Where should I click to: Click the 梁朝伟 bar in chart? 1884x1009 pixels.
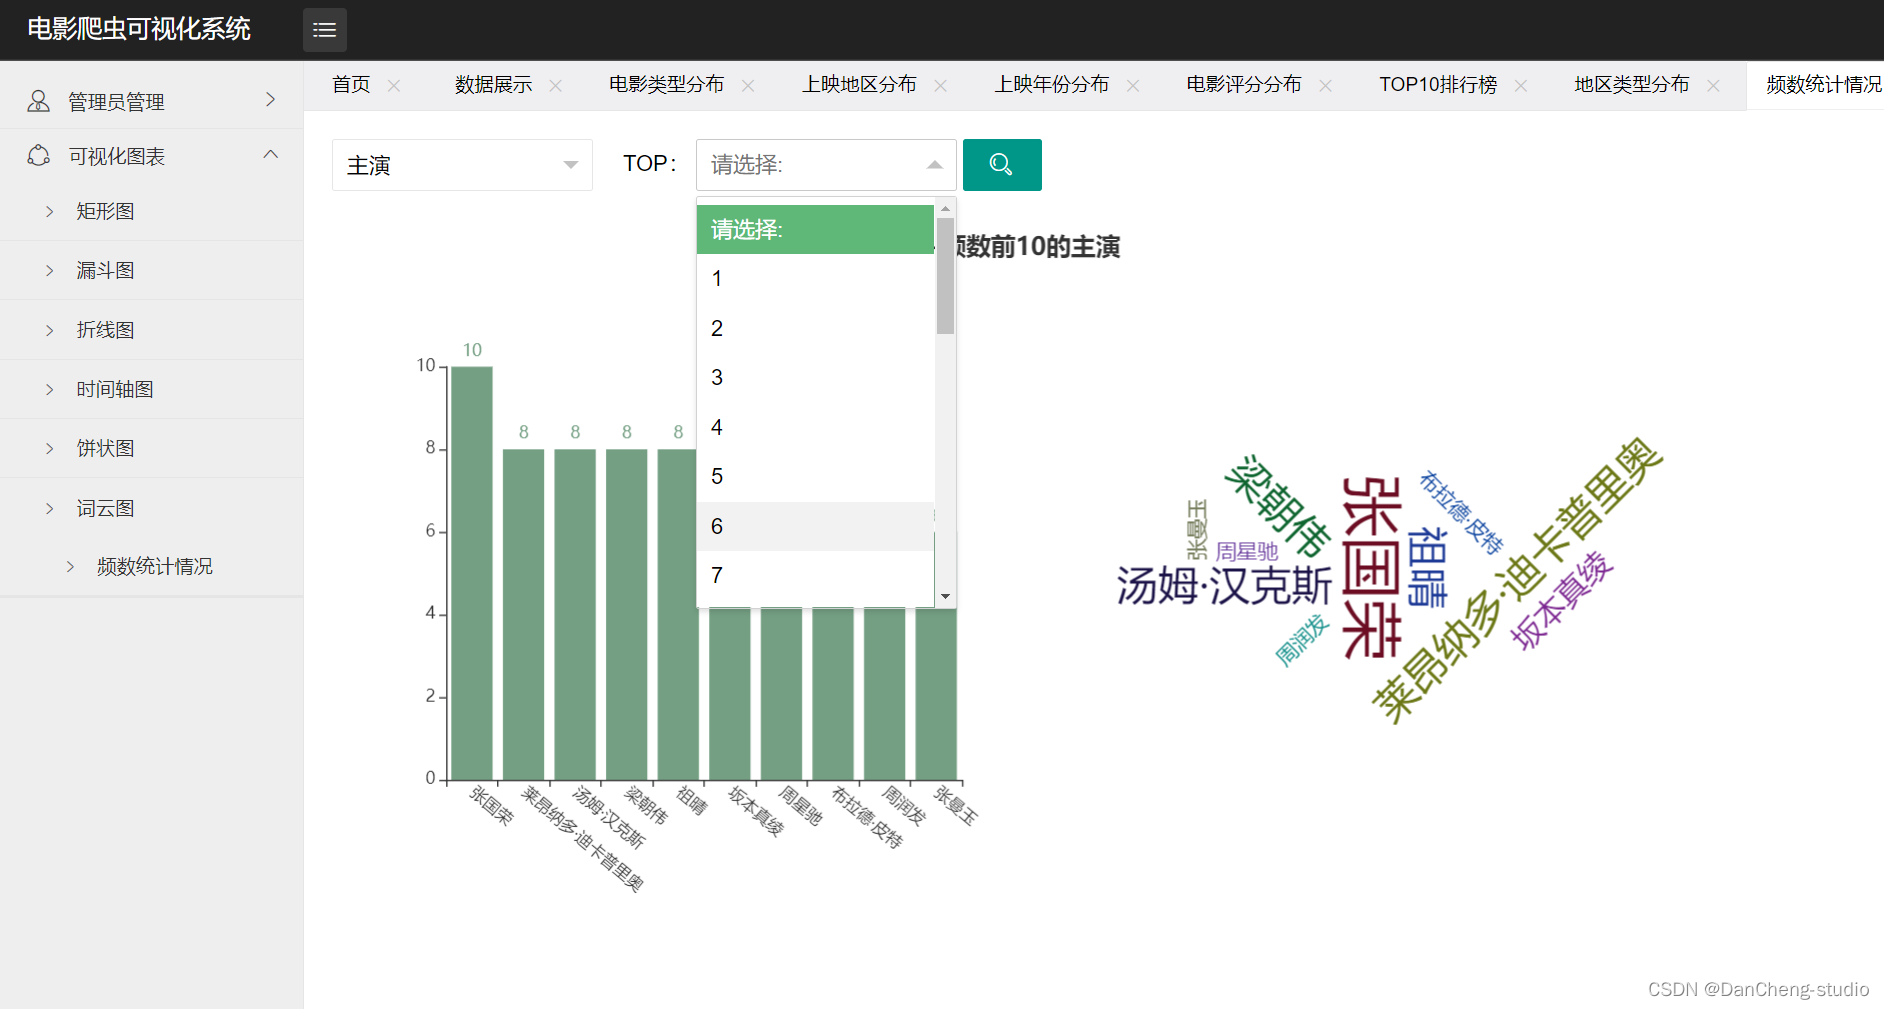tap(627, 614)
